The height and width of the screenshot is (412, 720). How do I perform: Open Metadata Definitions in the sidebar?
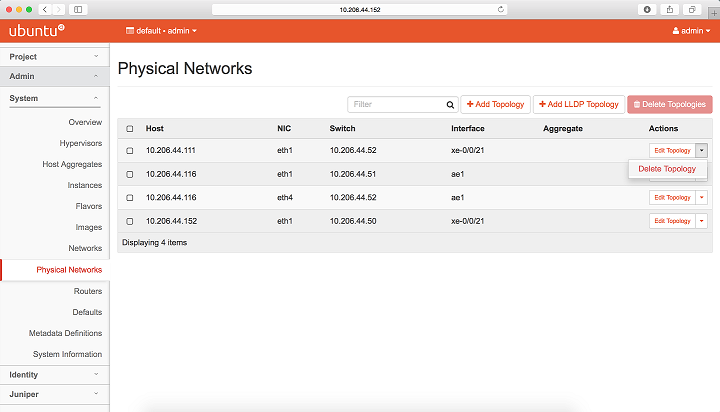pos(65,333)
